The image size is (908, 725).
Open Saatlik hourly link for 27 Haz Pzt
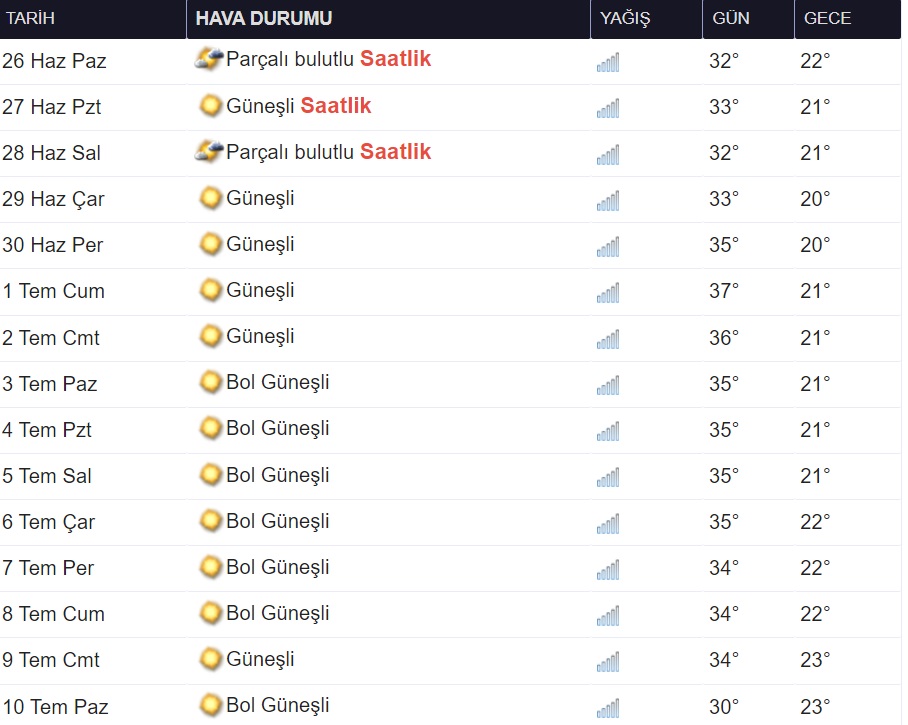point(336,105)
